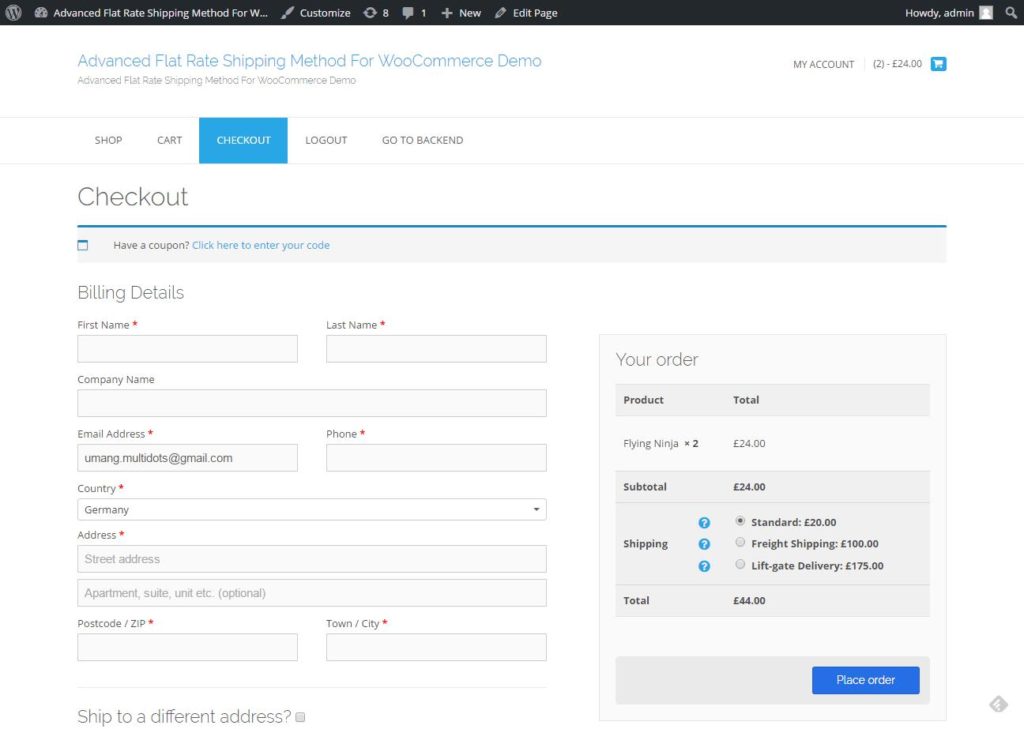Click the Place order button
The image size is (1024, 729).
[865, 680]
